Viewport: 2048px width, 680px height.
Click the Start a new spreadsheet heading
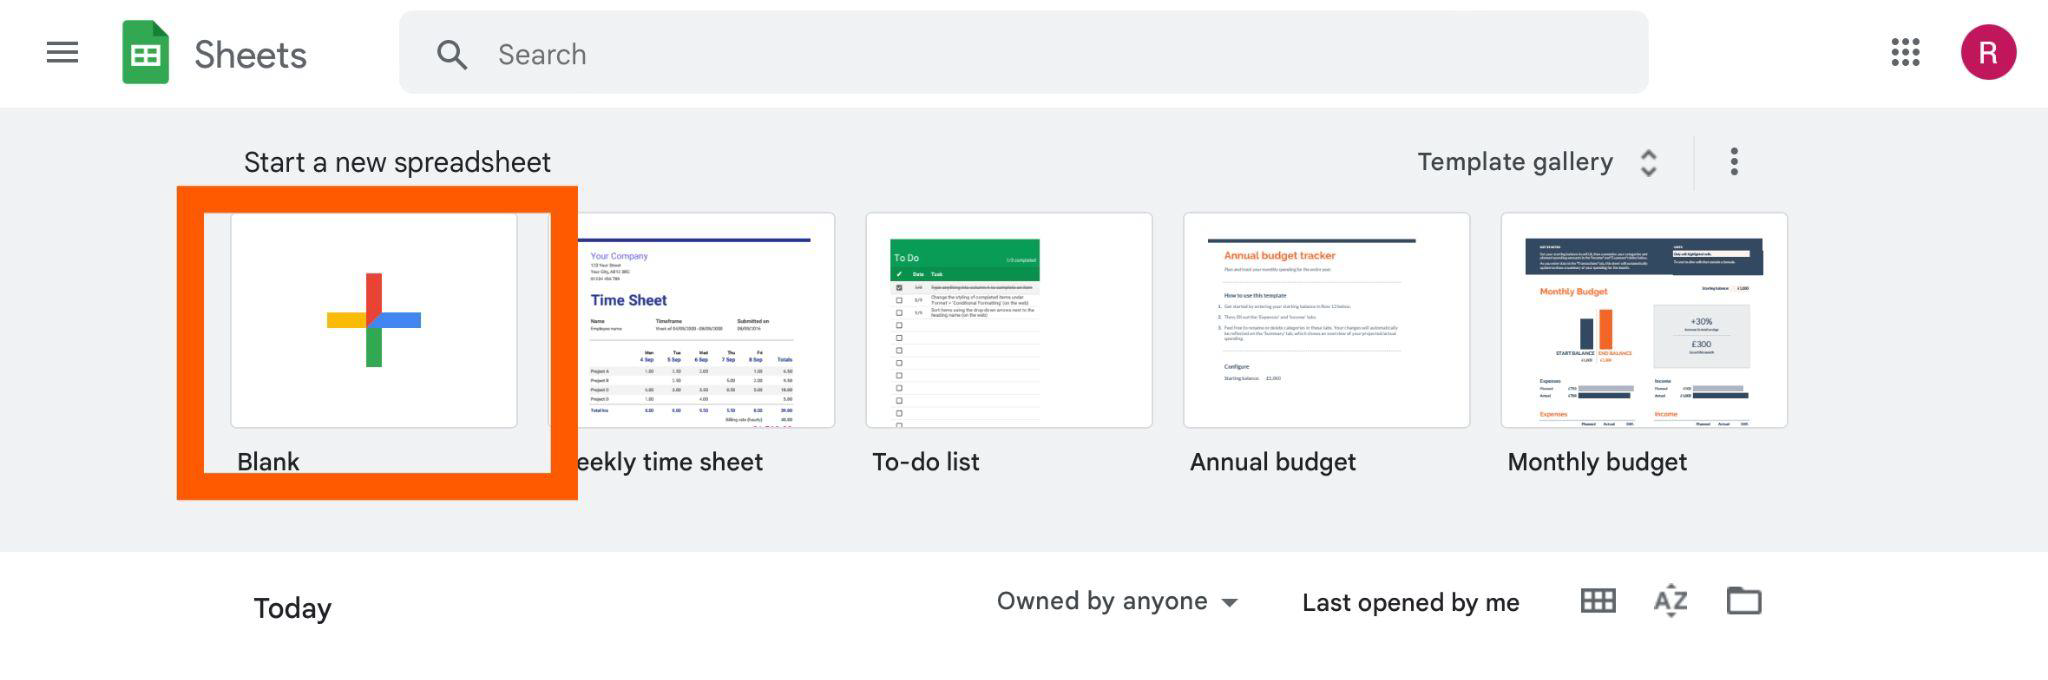[x=397, y=162]
